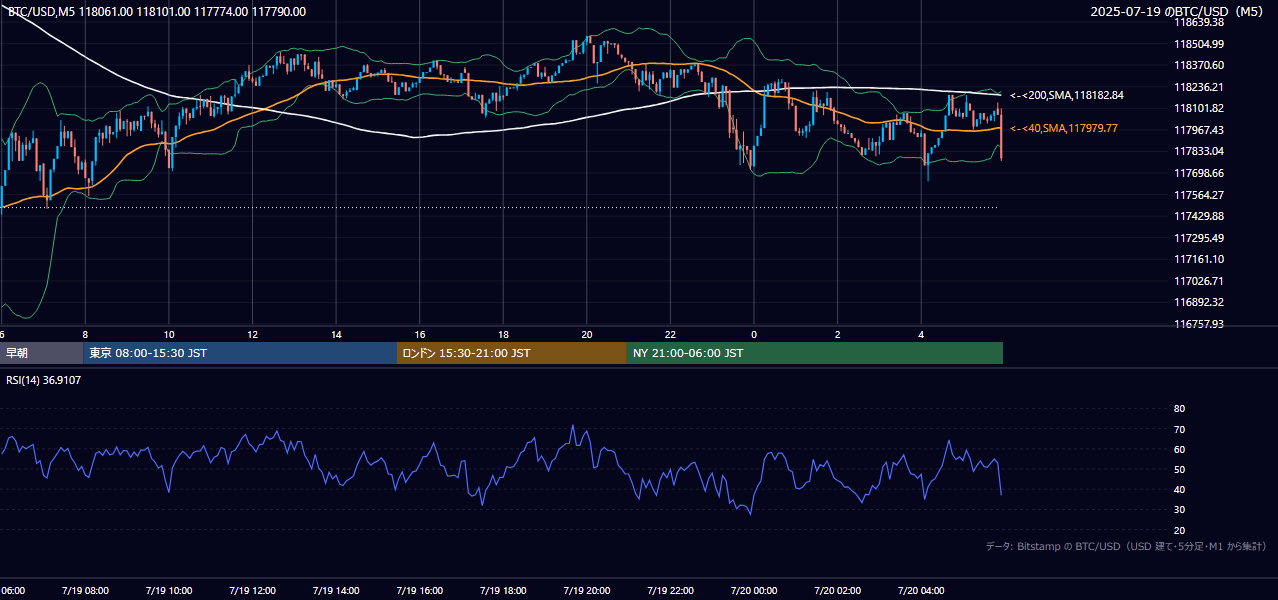1278x600 pixels.
Task: Click RSI axis level 60
Action: 1179,449
